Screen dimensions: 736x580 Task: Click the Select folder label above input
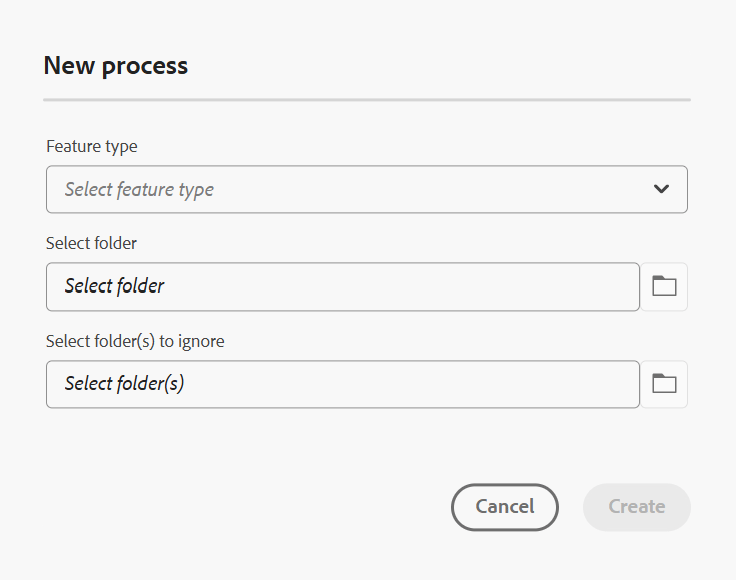(x=91, y=243)
